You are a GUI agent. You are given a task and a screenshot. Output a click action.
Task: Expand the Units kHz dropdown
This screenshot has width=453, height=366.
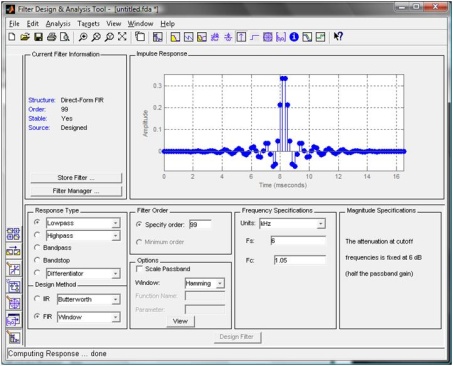pos(292,223)
